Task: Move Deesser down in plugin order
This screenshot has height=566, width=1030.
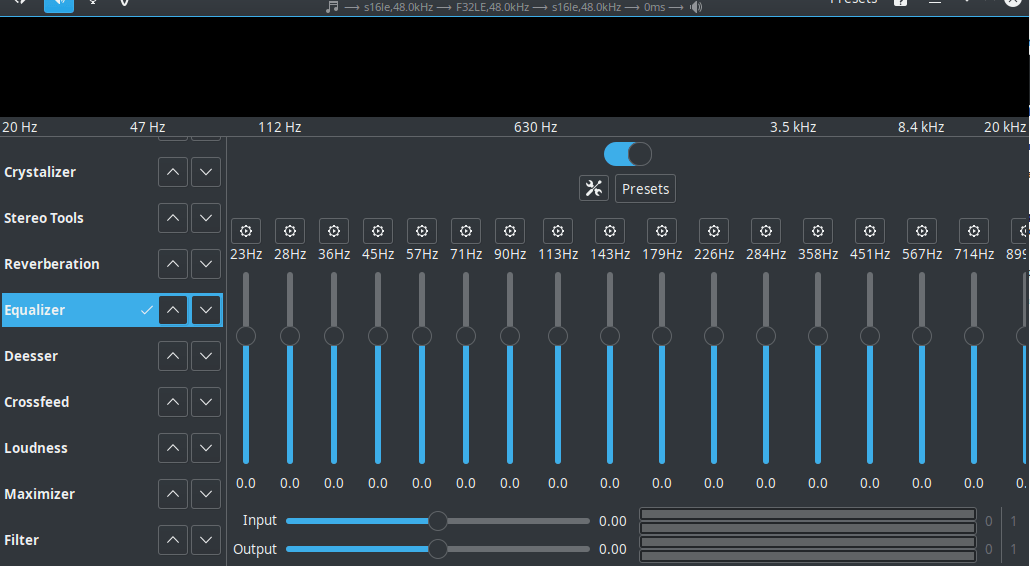Action: [x=206, y=356]
